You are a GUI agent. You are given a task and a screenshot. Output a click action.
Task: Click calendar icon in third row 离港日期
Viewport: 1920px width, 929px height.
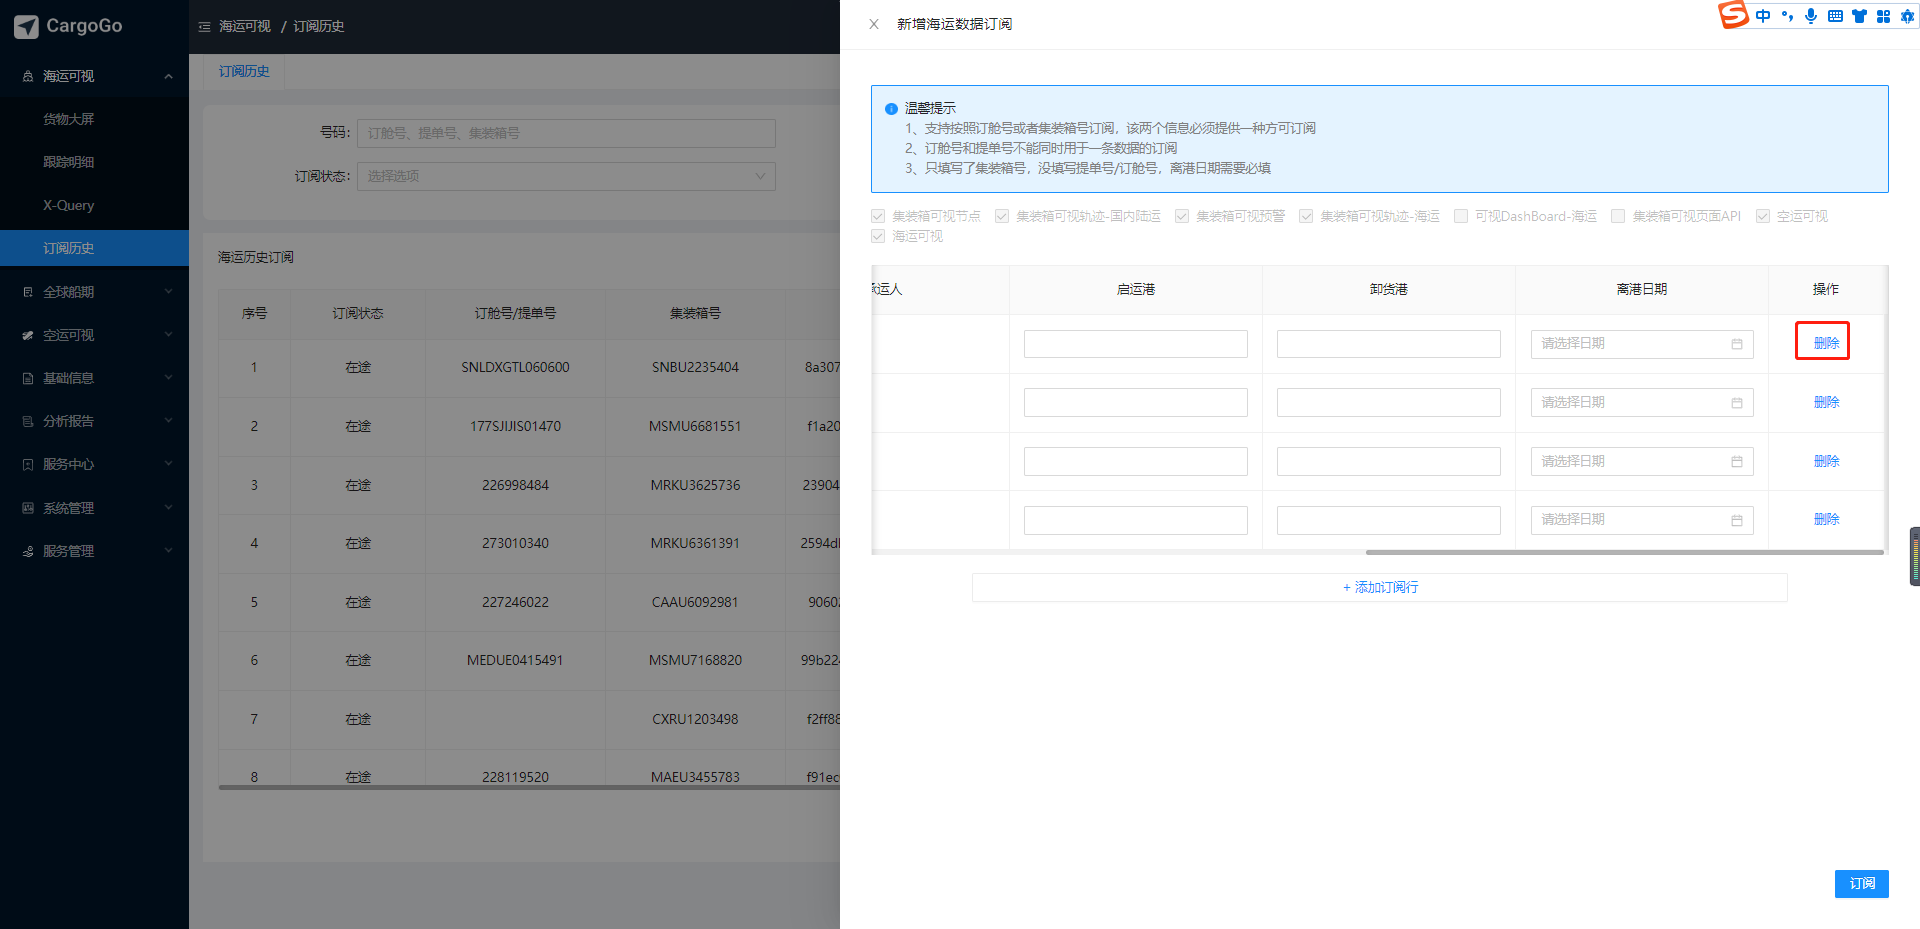[1737, 462]
